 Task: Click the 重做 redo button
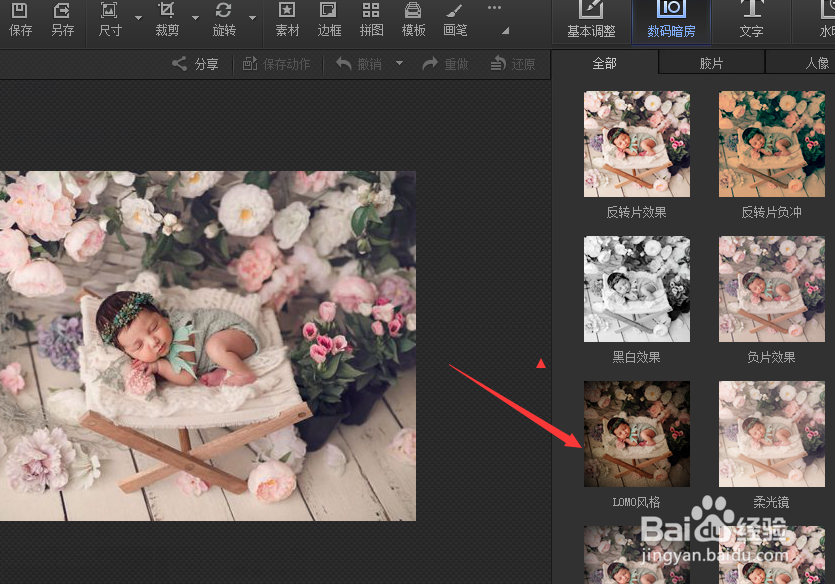(445, 64)
